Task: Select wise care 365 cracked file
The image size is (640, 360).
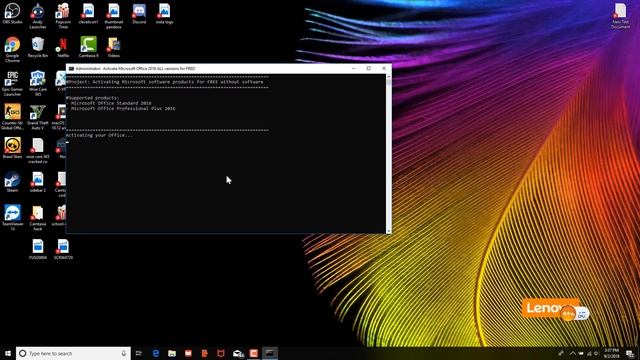Action: (x=38, y=151)
